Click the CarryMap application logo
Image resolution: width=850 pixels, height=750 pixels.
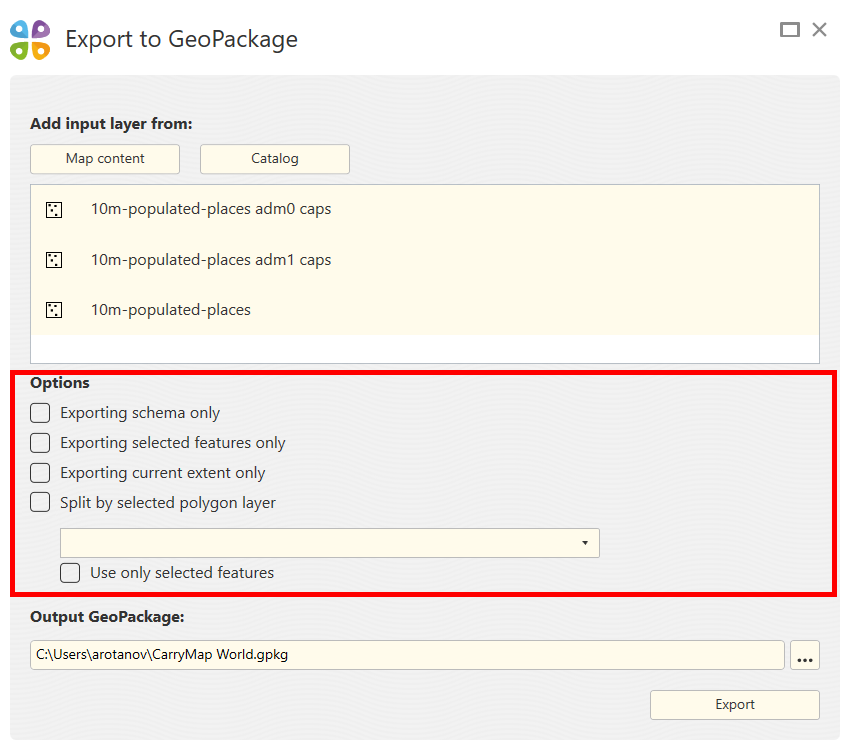pyautogui.click(x=30, y=38)
